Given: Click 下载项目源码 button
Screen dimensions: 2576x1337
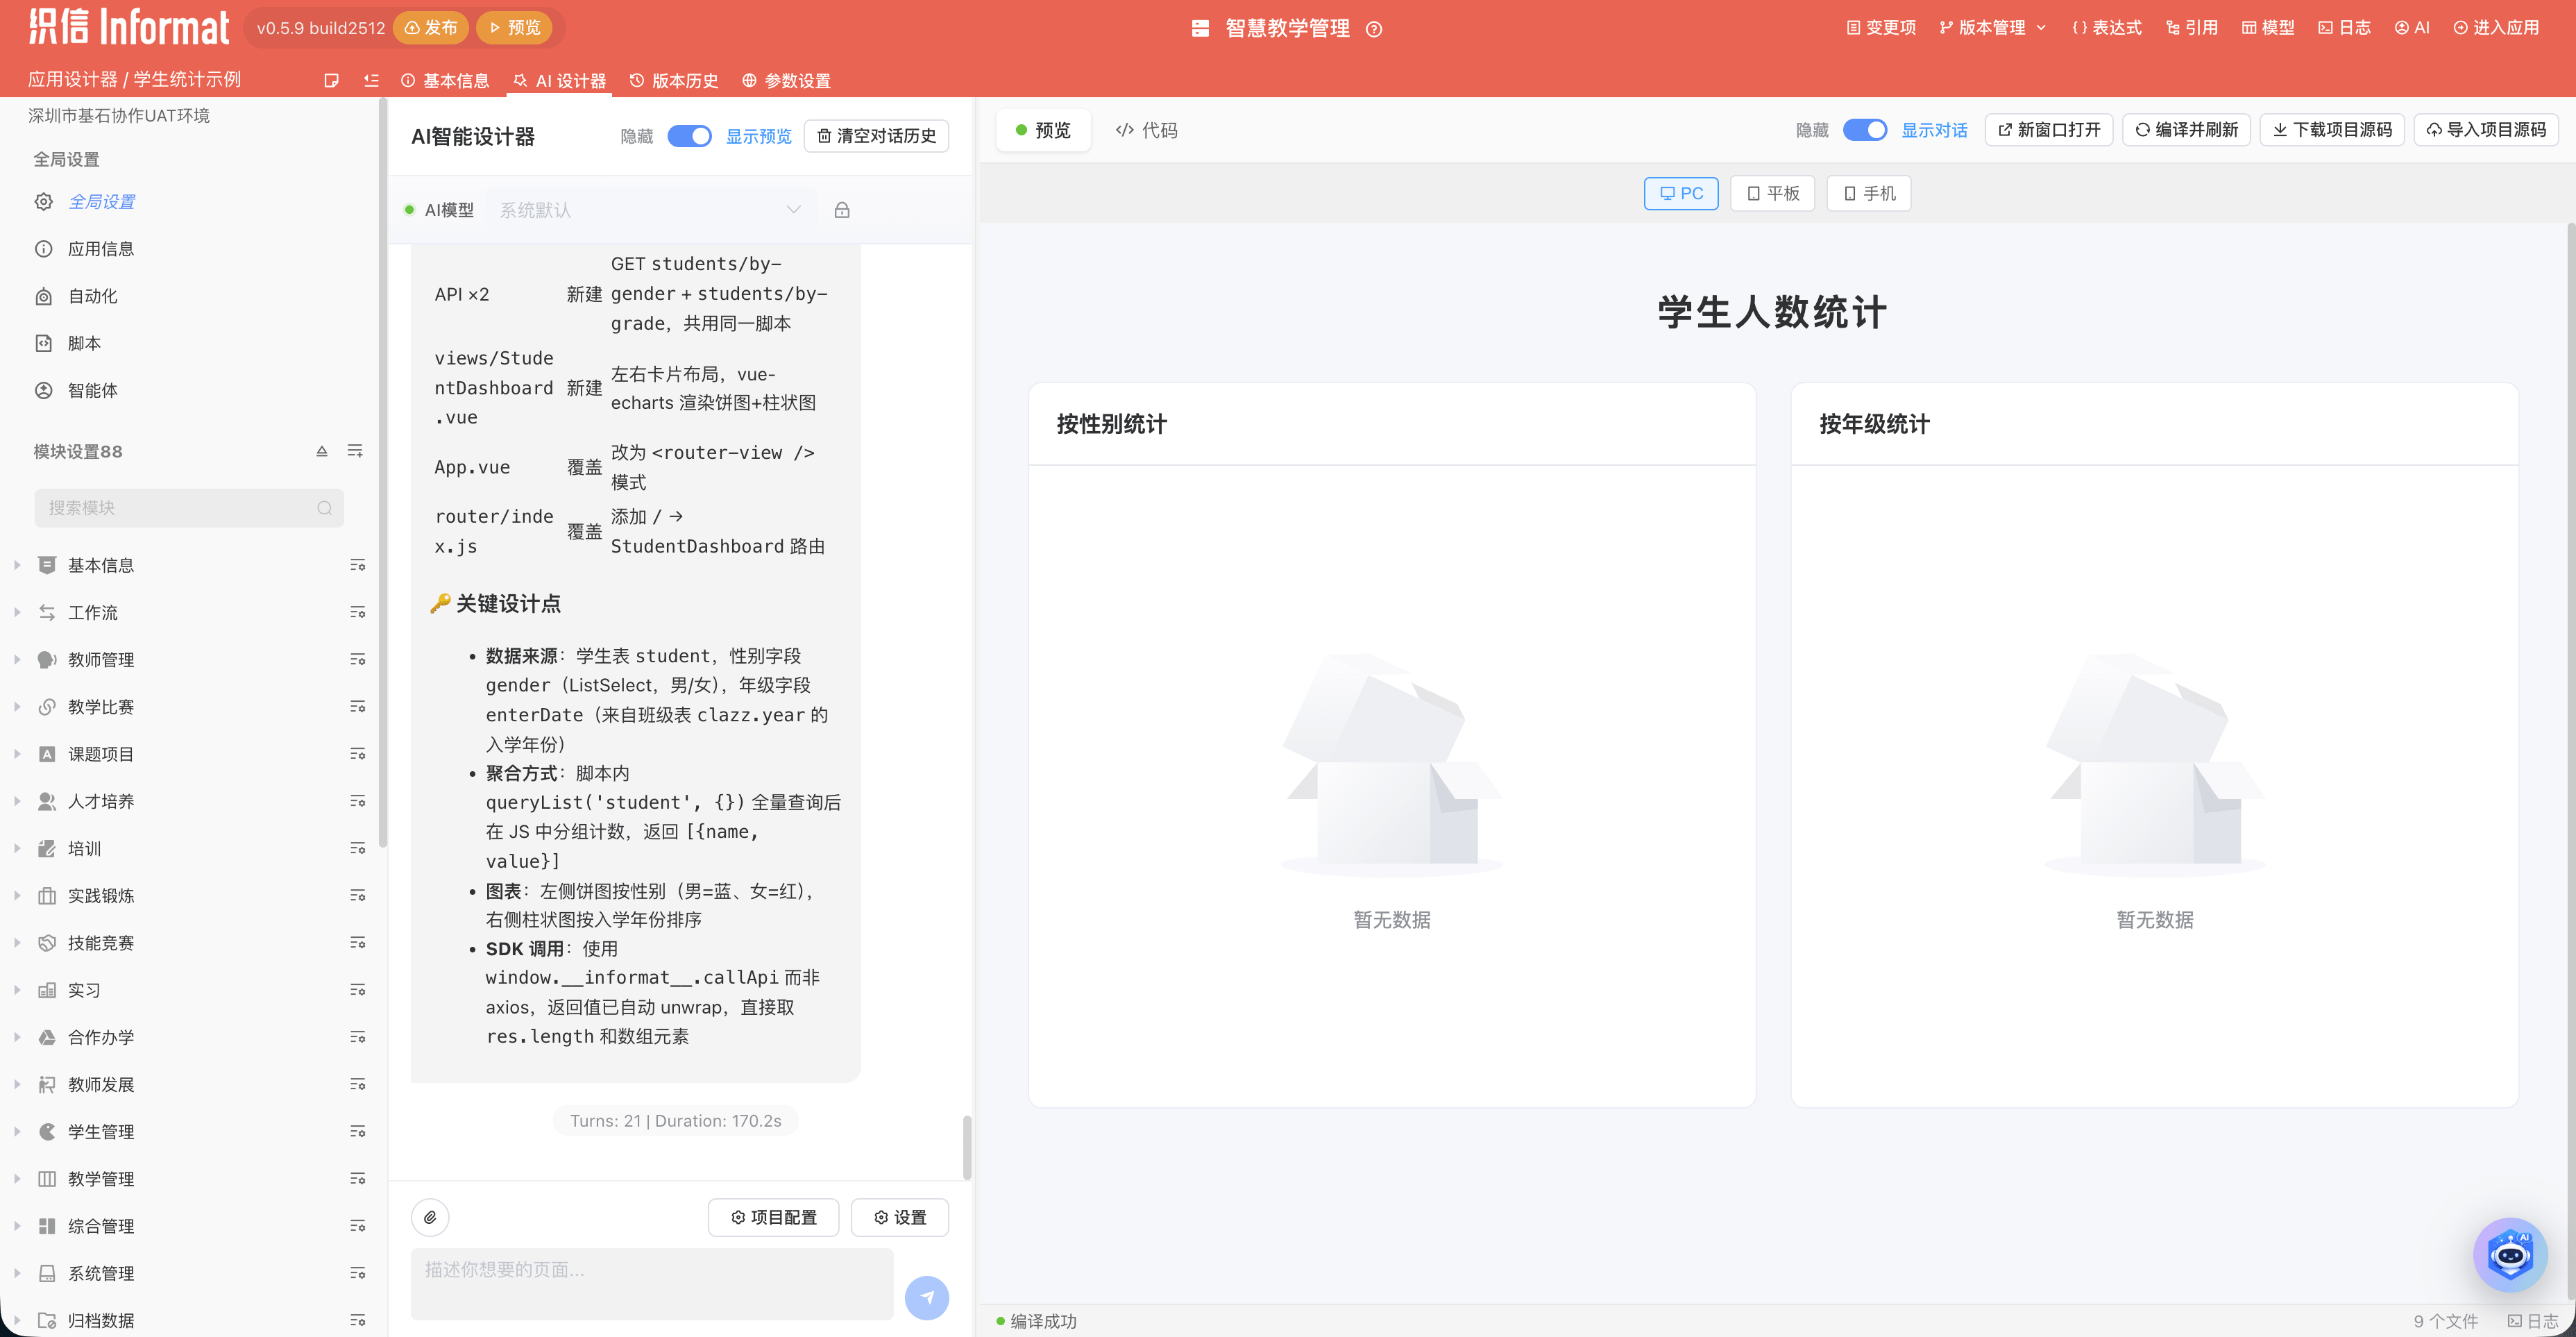Looking at the screenshot, I should click(x=2333, y=130).
